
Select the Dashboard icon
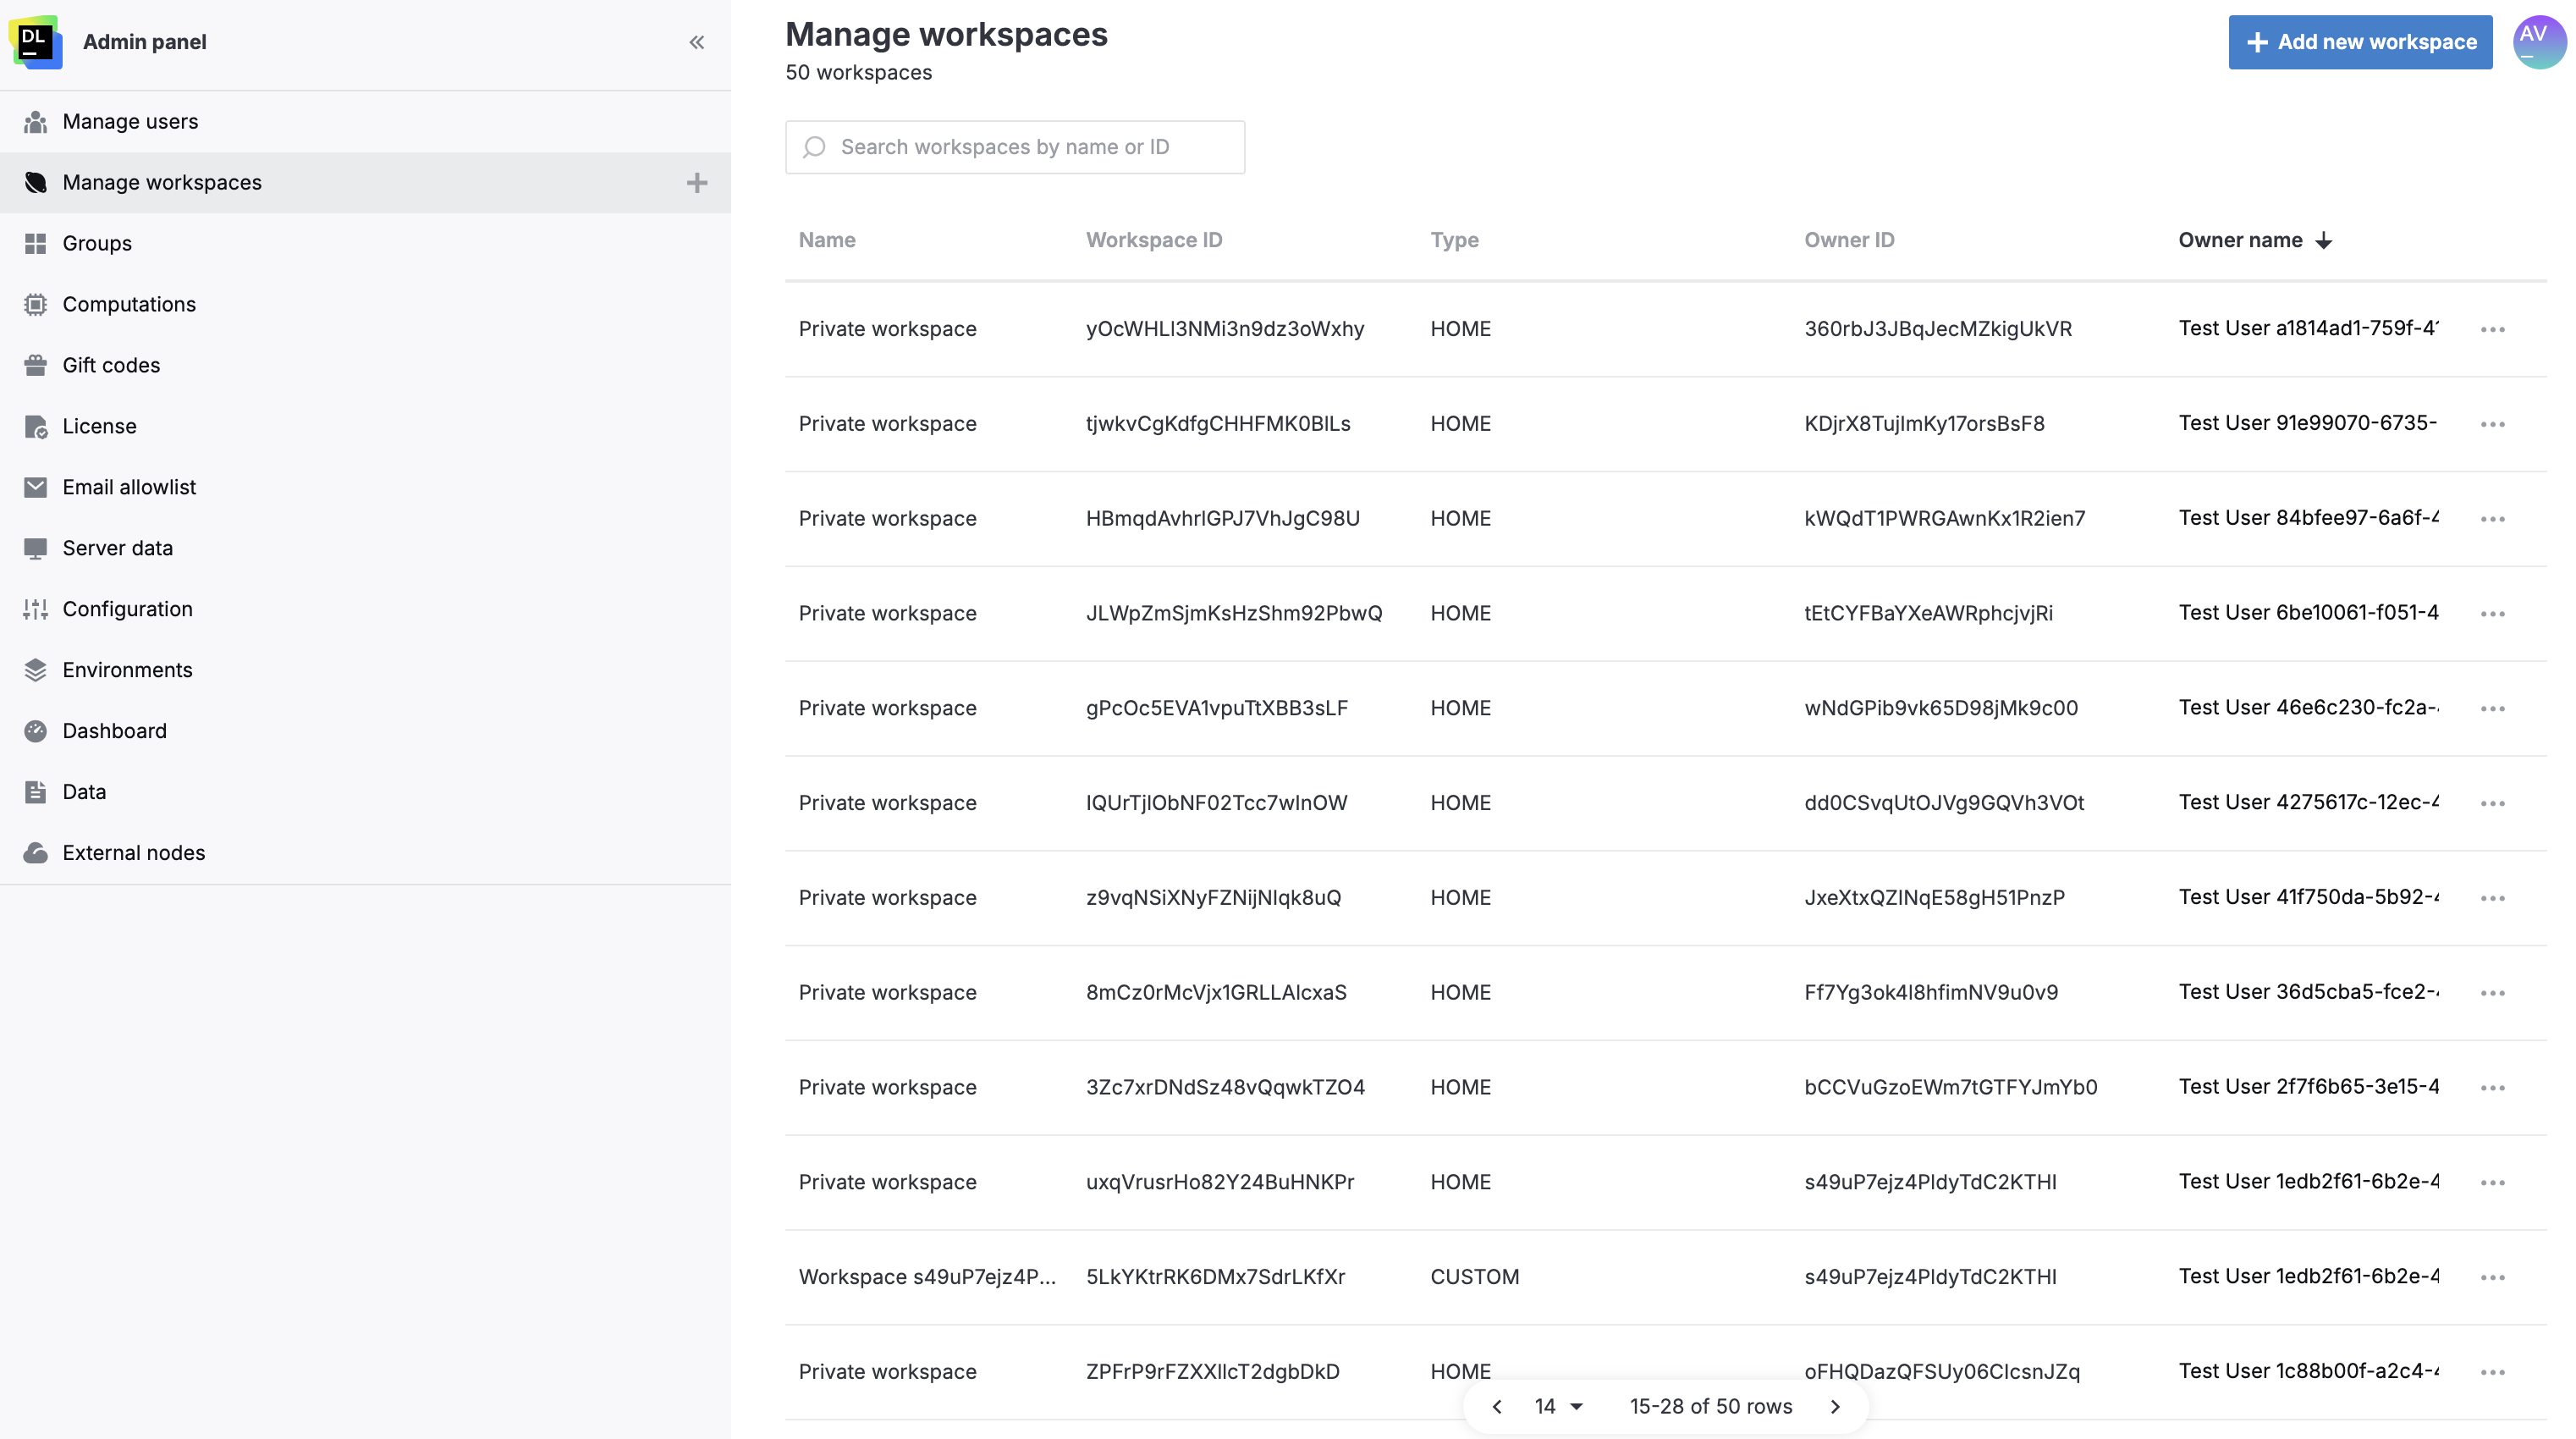coord(36,731)
